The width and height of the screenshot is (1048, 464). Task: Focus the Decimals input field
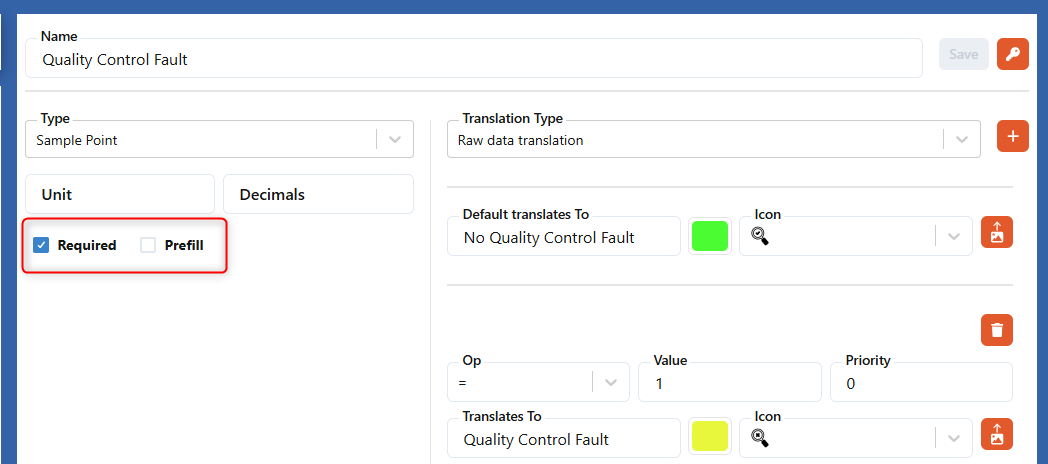(318, 194)
